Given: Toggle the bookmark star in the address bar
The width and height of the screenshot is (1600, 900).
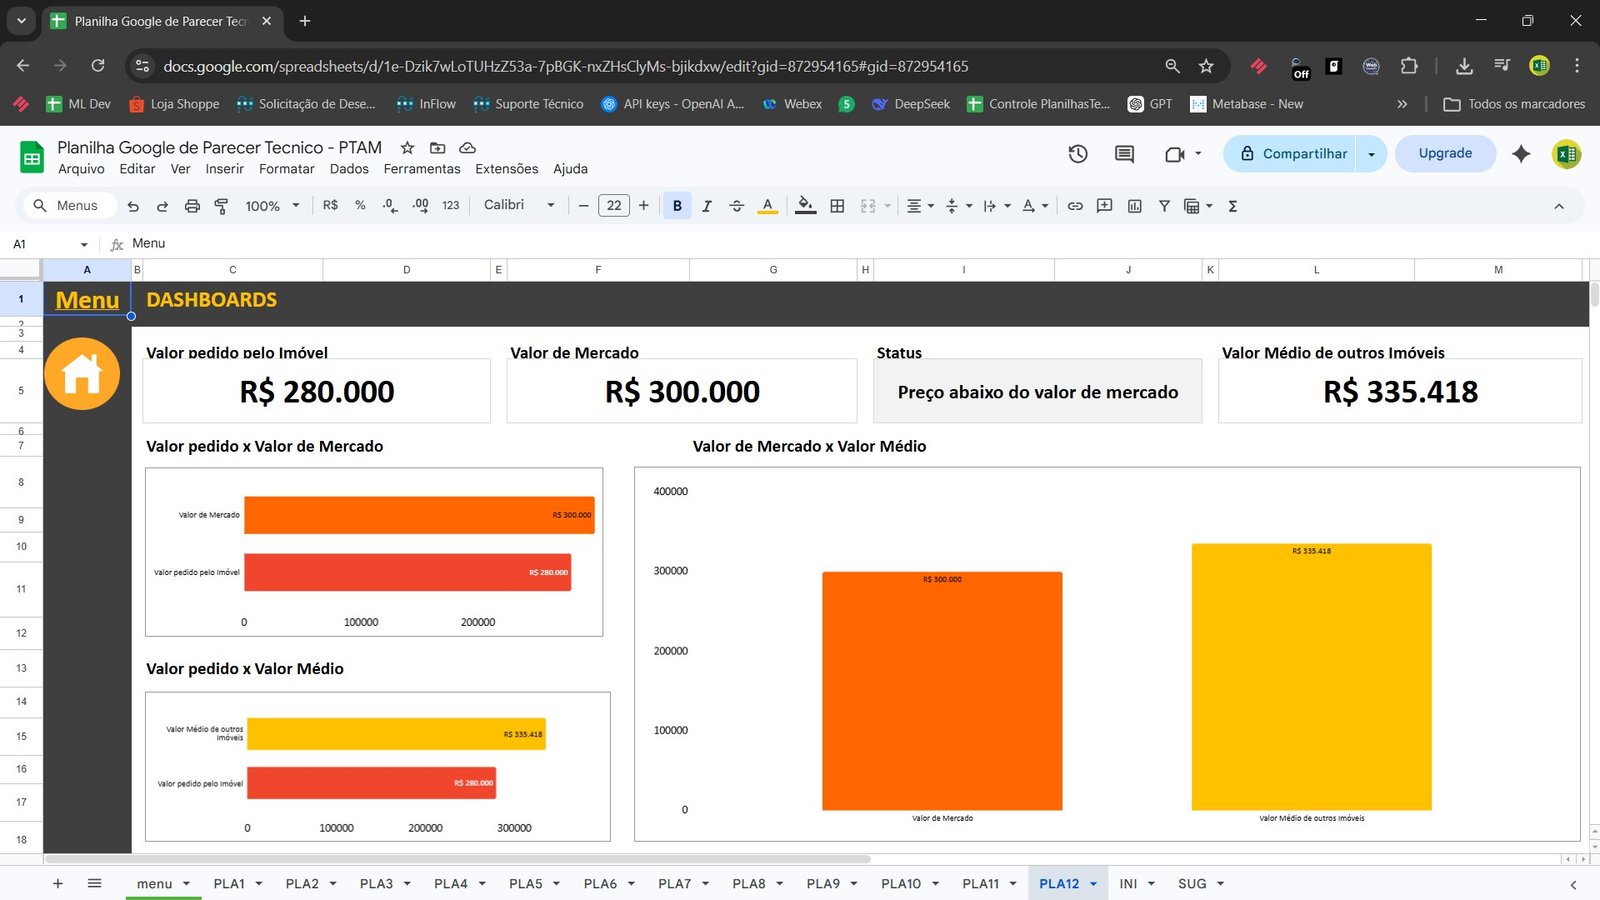Looking at the screenshot, I should [1206, 66].
